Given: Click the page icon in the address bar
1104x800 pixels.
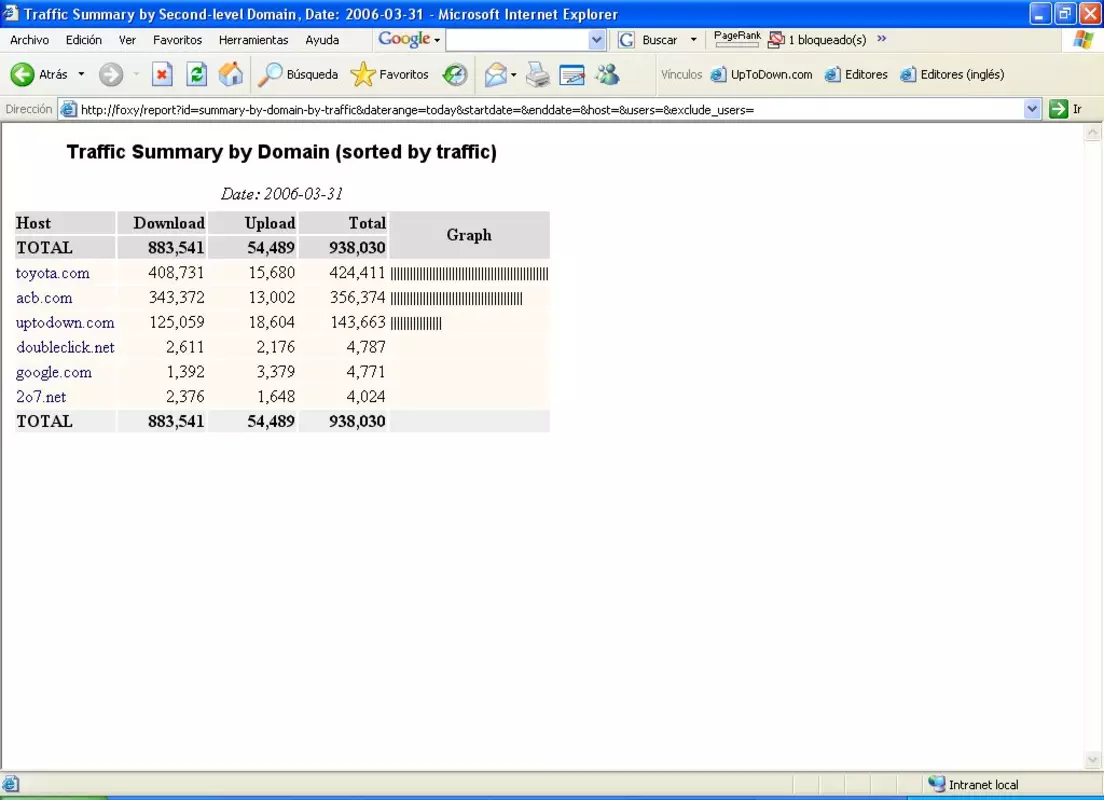Looking at the screenshot, I should [x=68, y=109].
